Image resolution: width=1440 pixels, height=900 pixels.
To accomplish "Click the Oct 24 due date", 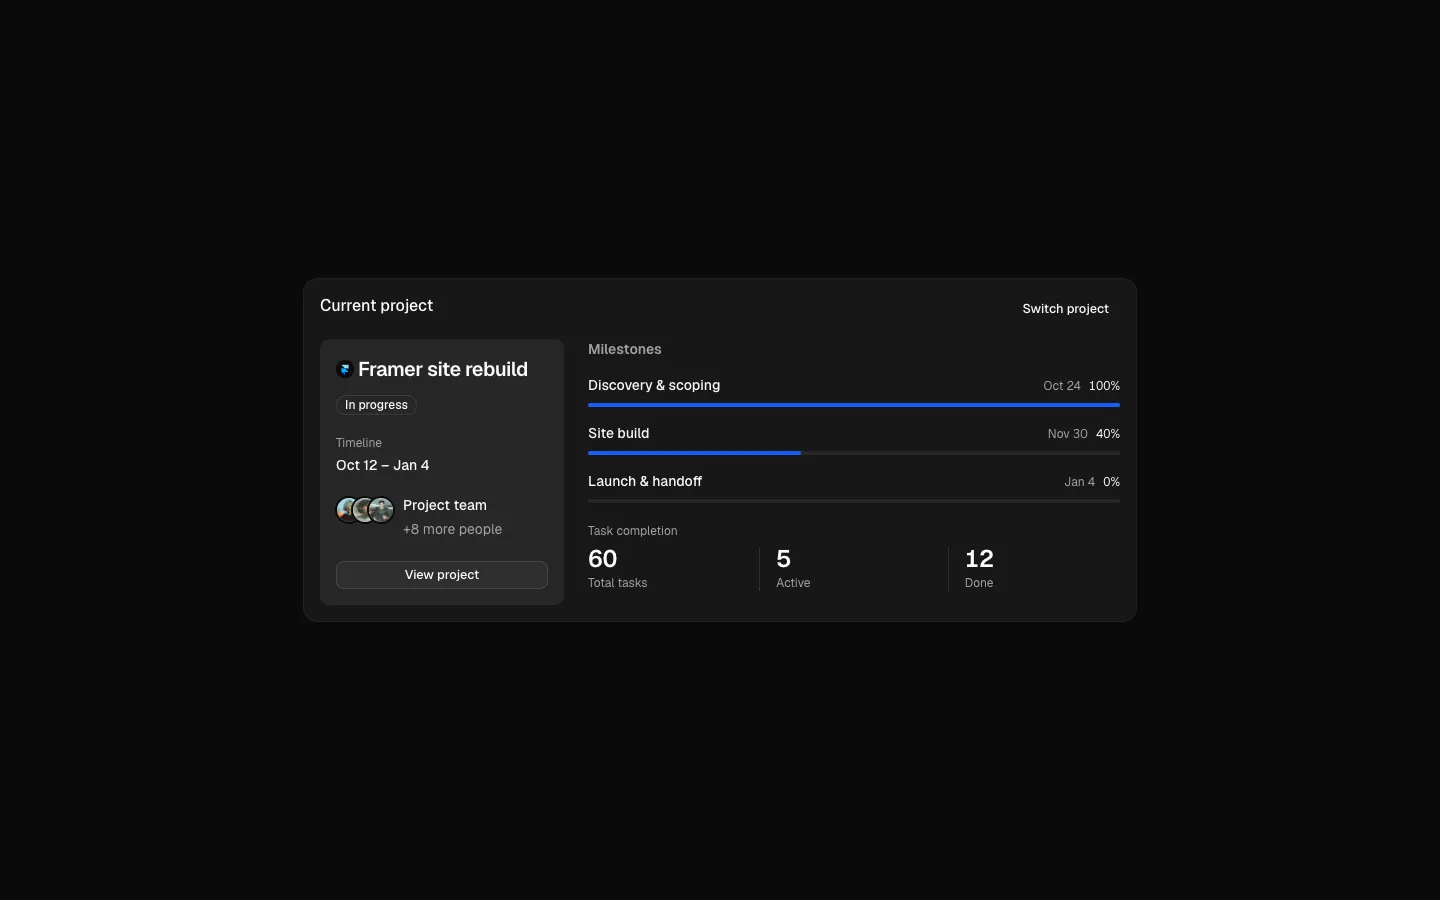I will pos(1062,386).
